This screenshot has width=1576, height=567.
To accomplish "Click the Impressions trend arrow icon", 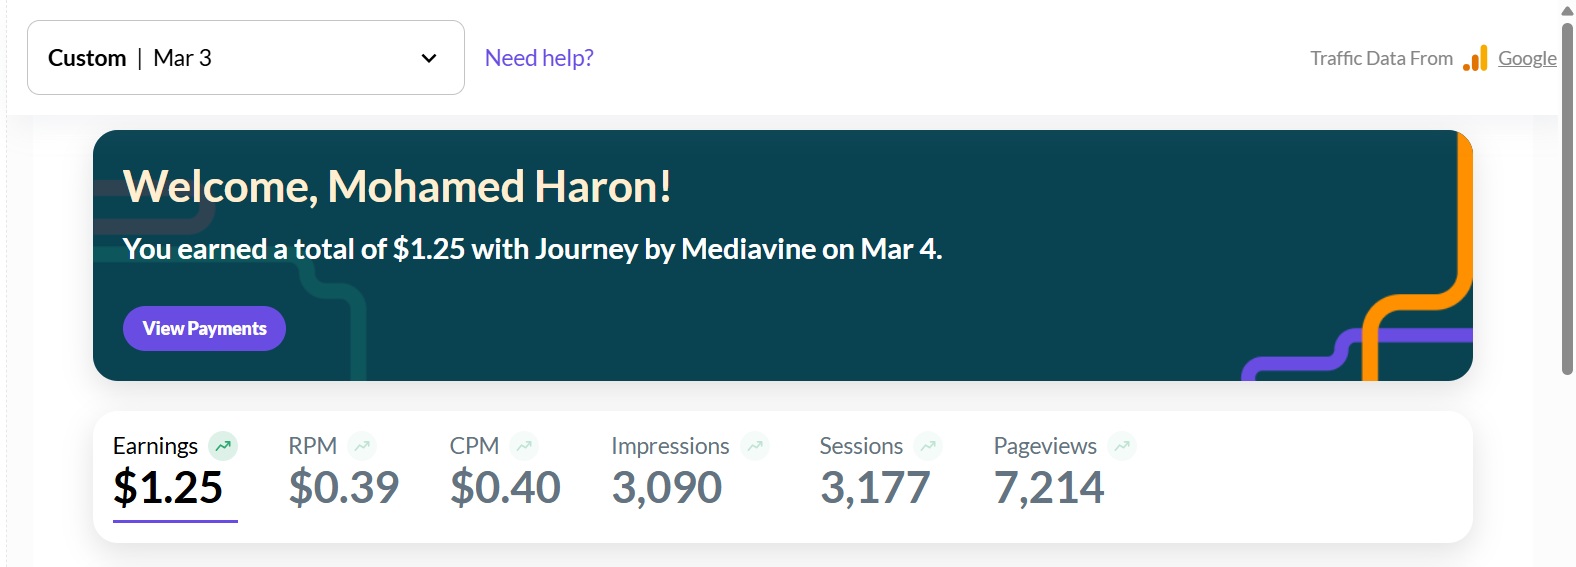I will [x=755, y=446].
